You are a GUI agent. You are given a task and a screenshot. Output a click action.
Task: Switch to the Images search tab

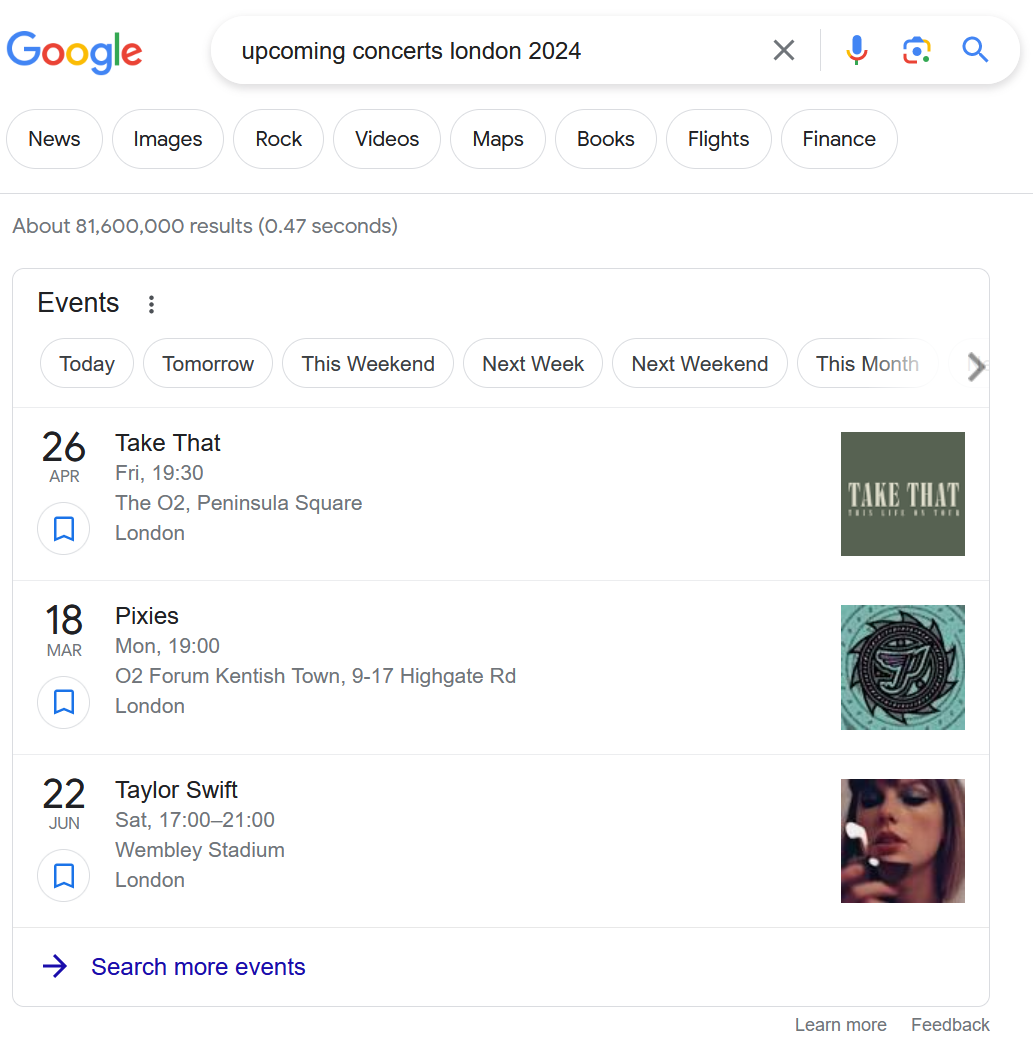pyautogui.click(x=167, y=139)
